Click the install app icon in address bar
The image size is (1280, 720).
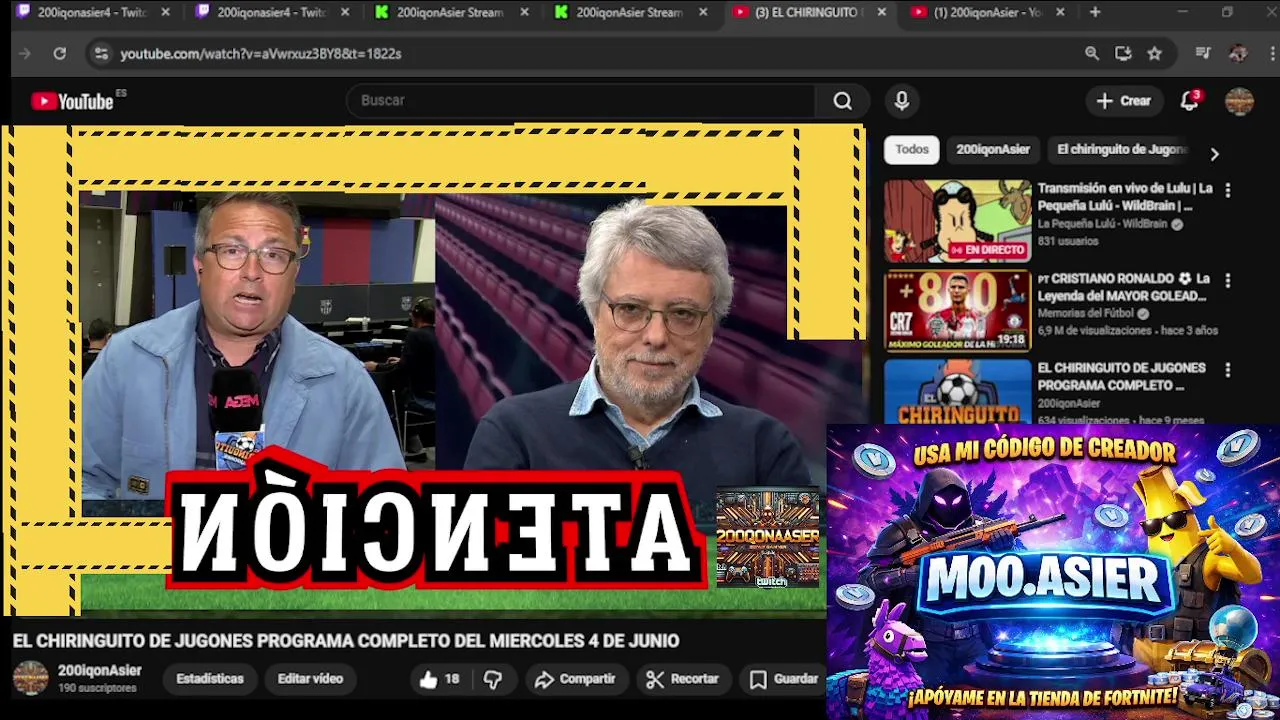1123,53
